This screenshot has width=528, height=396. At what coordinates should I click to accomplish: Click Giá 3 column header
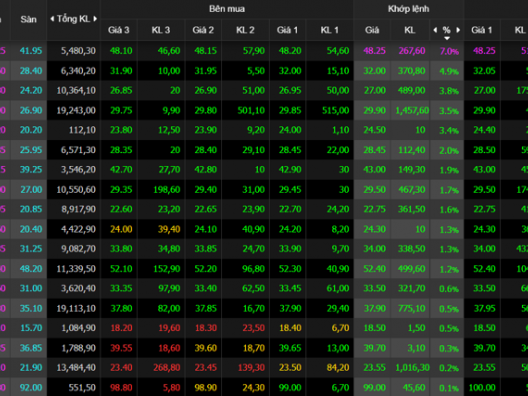pos(119,30)
